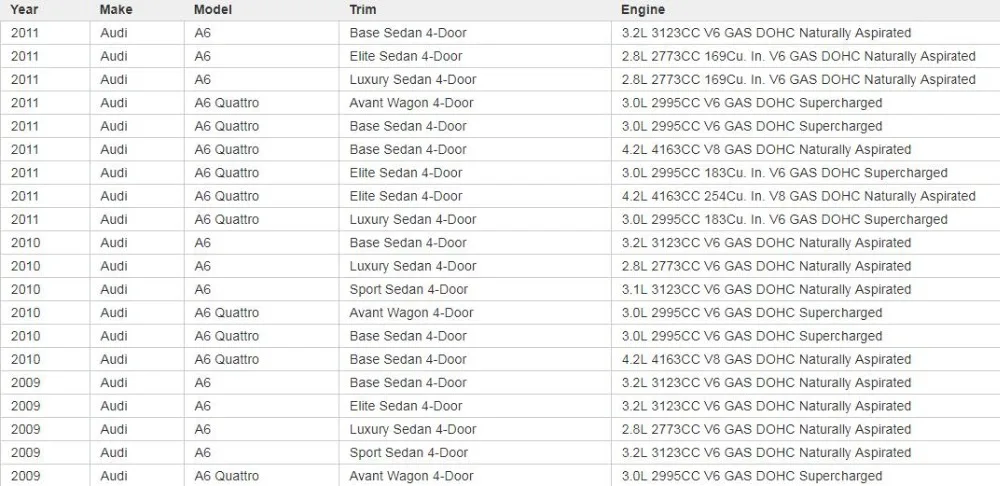Click the Trim column header
1000x486 pixels.
pyautogui.click(x=475, y=10)
